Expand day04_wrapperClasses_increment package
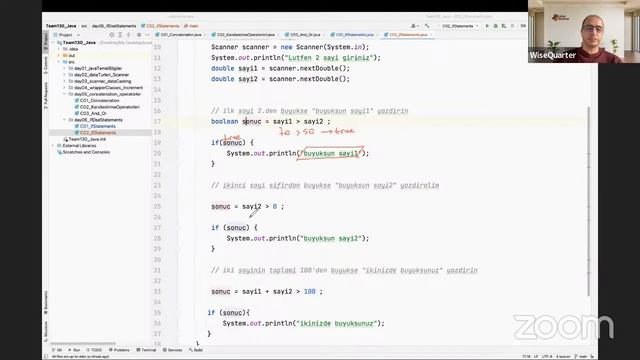 (64, 88)
